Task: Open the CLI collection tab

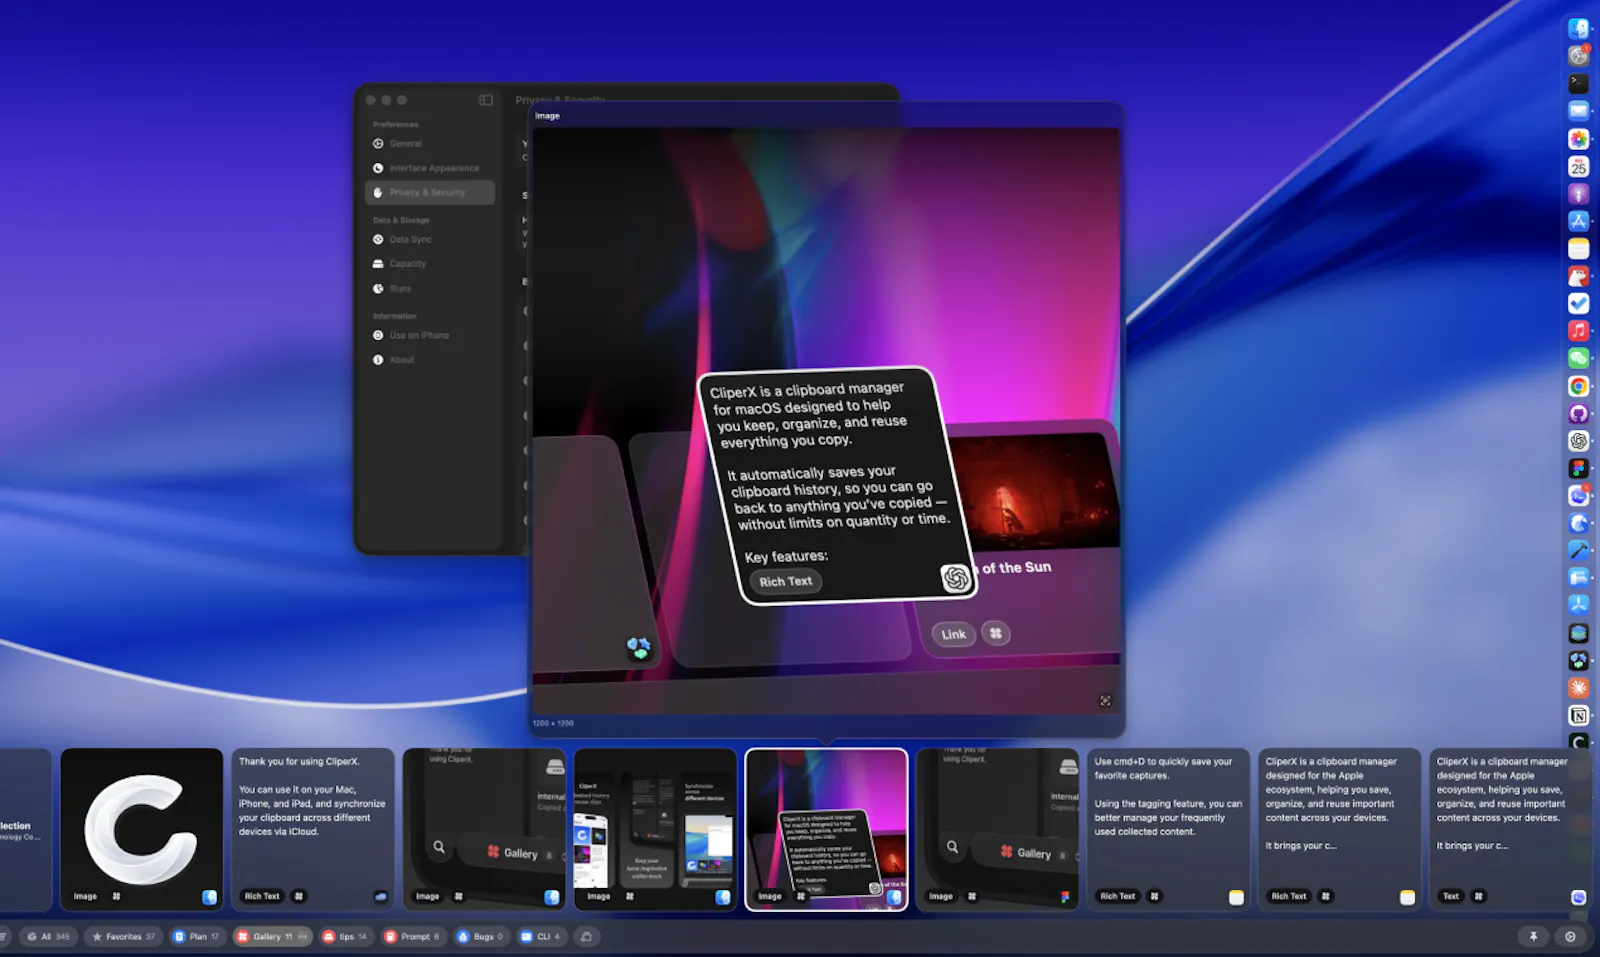Action: click(x=540, y=937)
